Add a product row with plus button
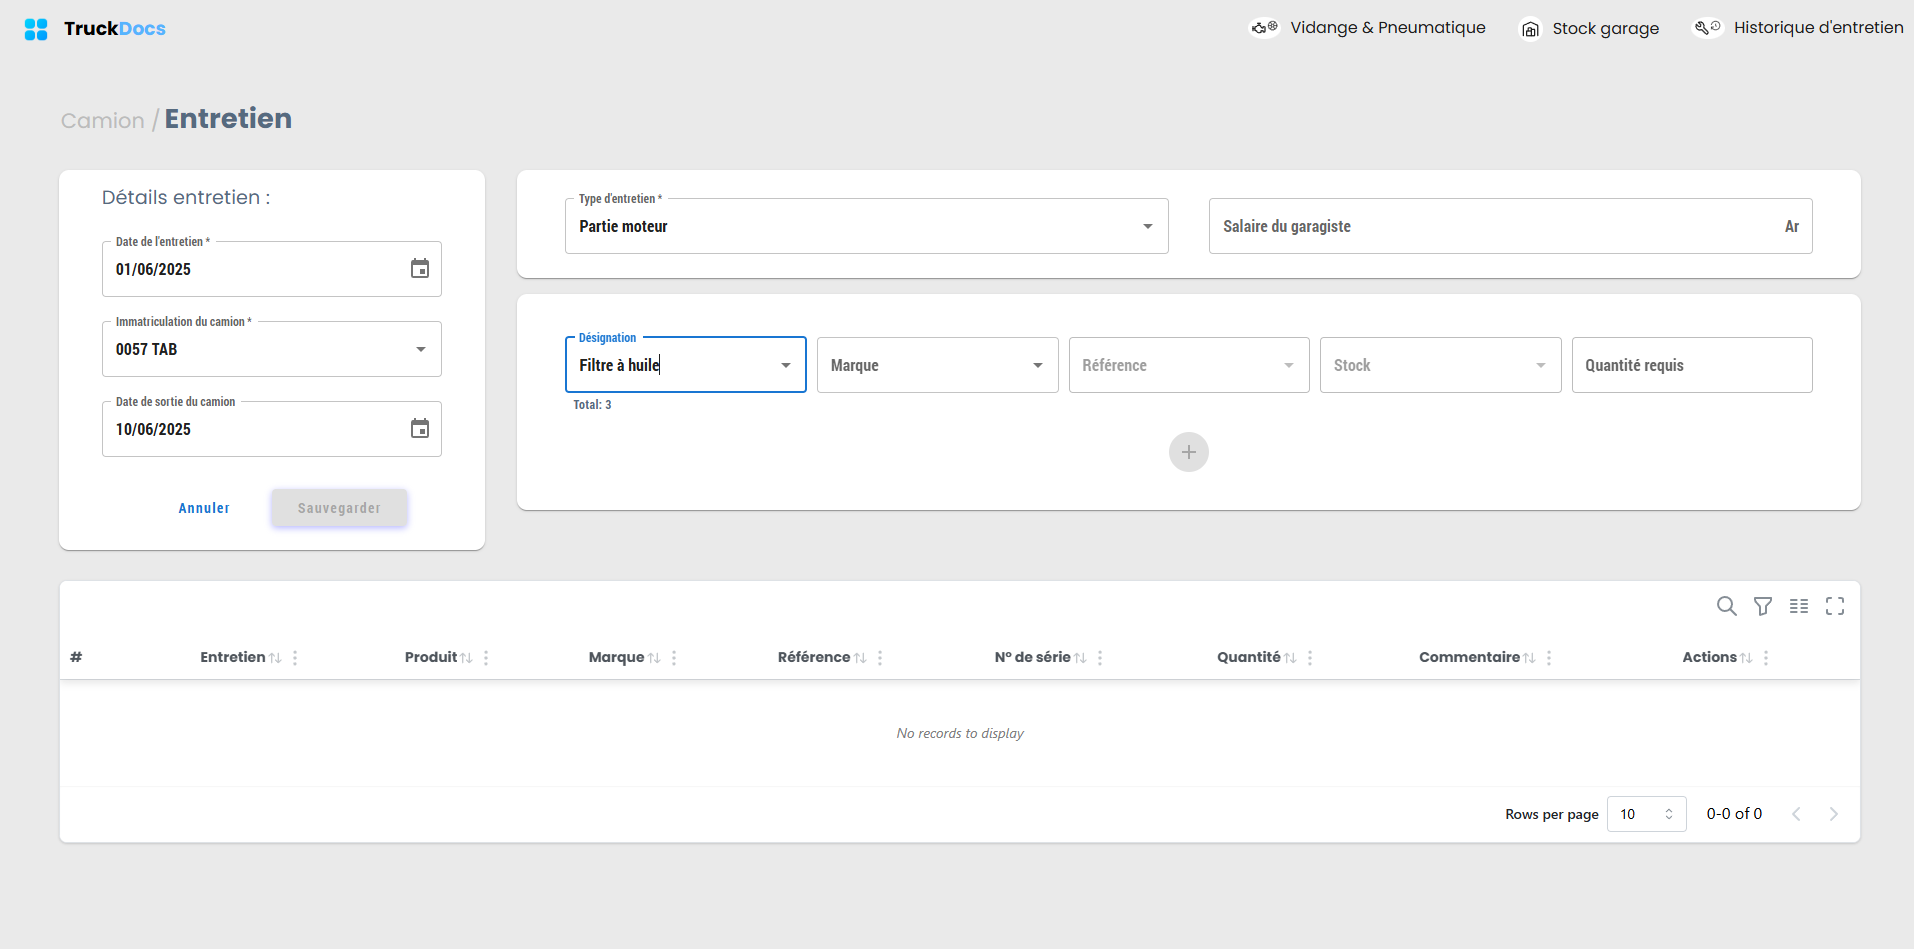This screenshot has width=1914, height=949. [x=1188, y=452]
